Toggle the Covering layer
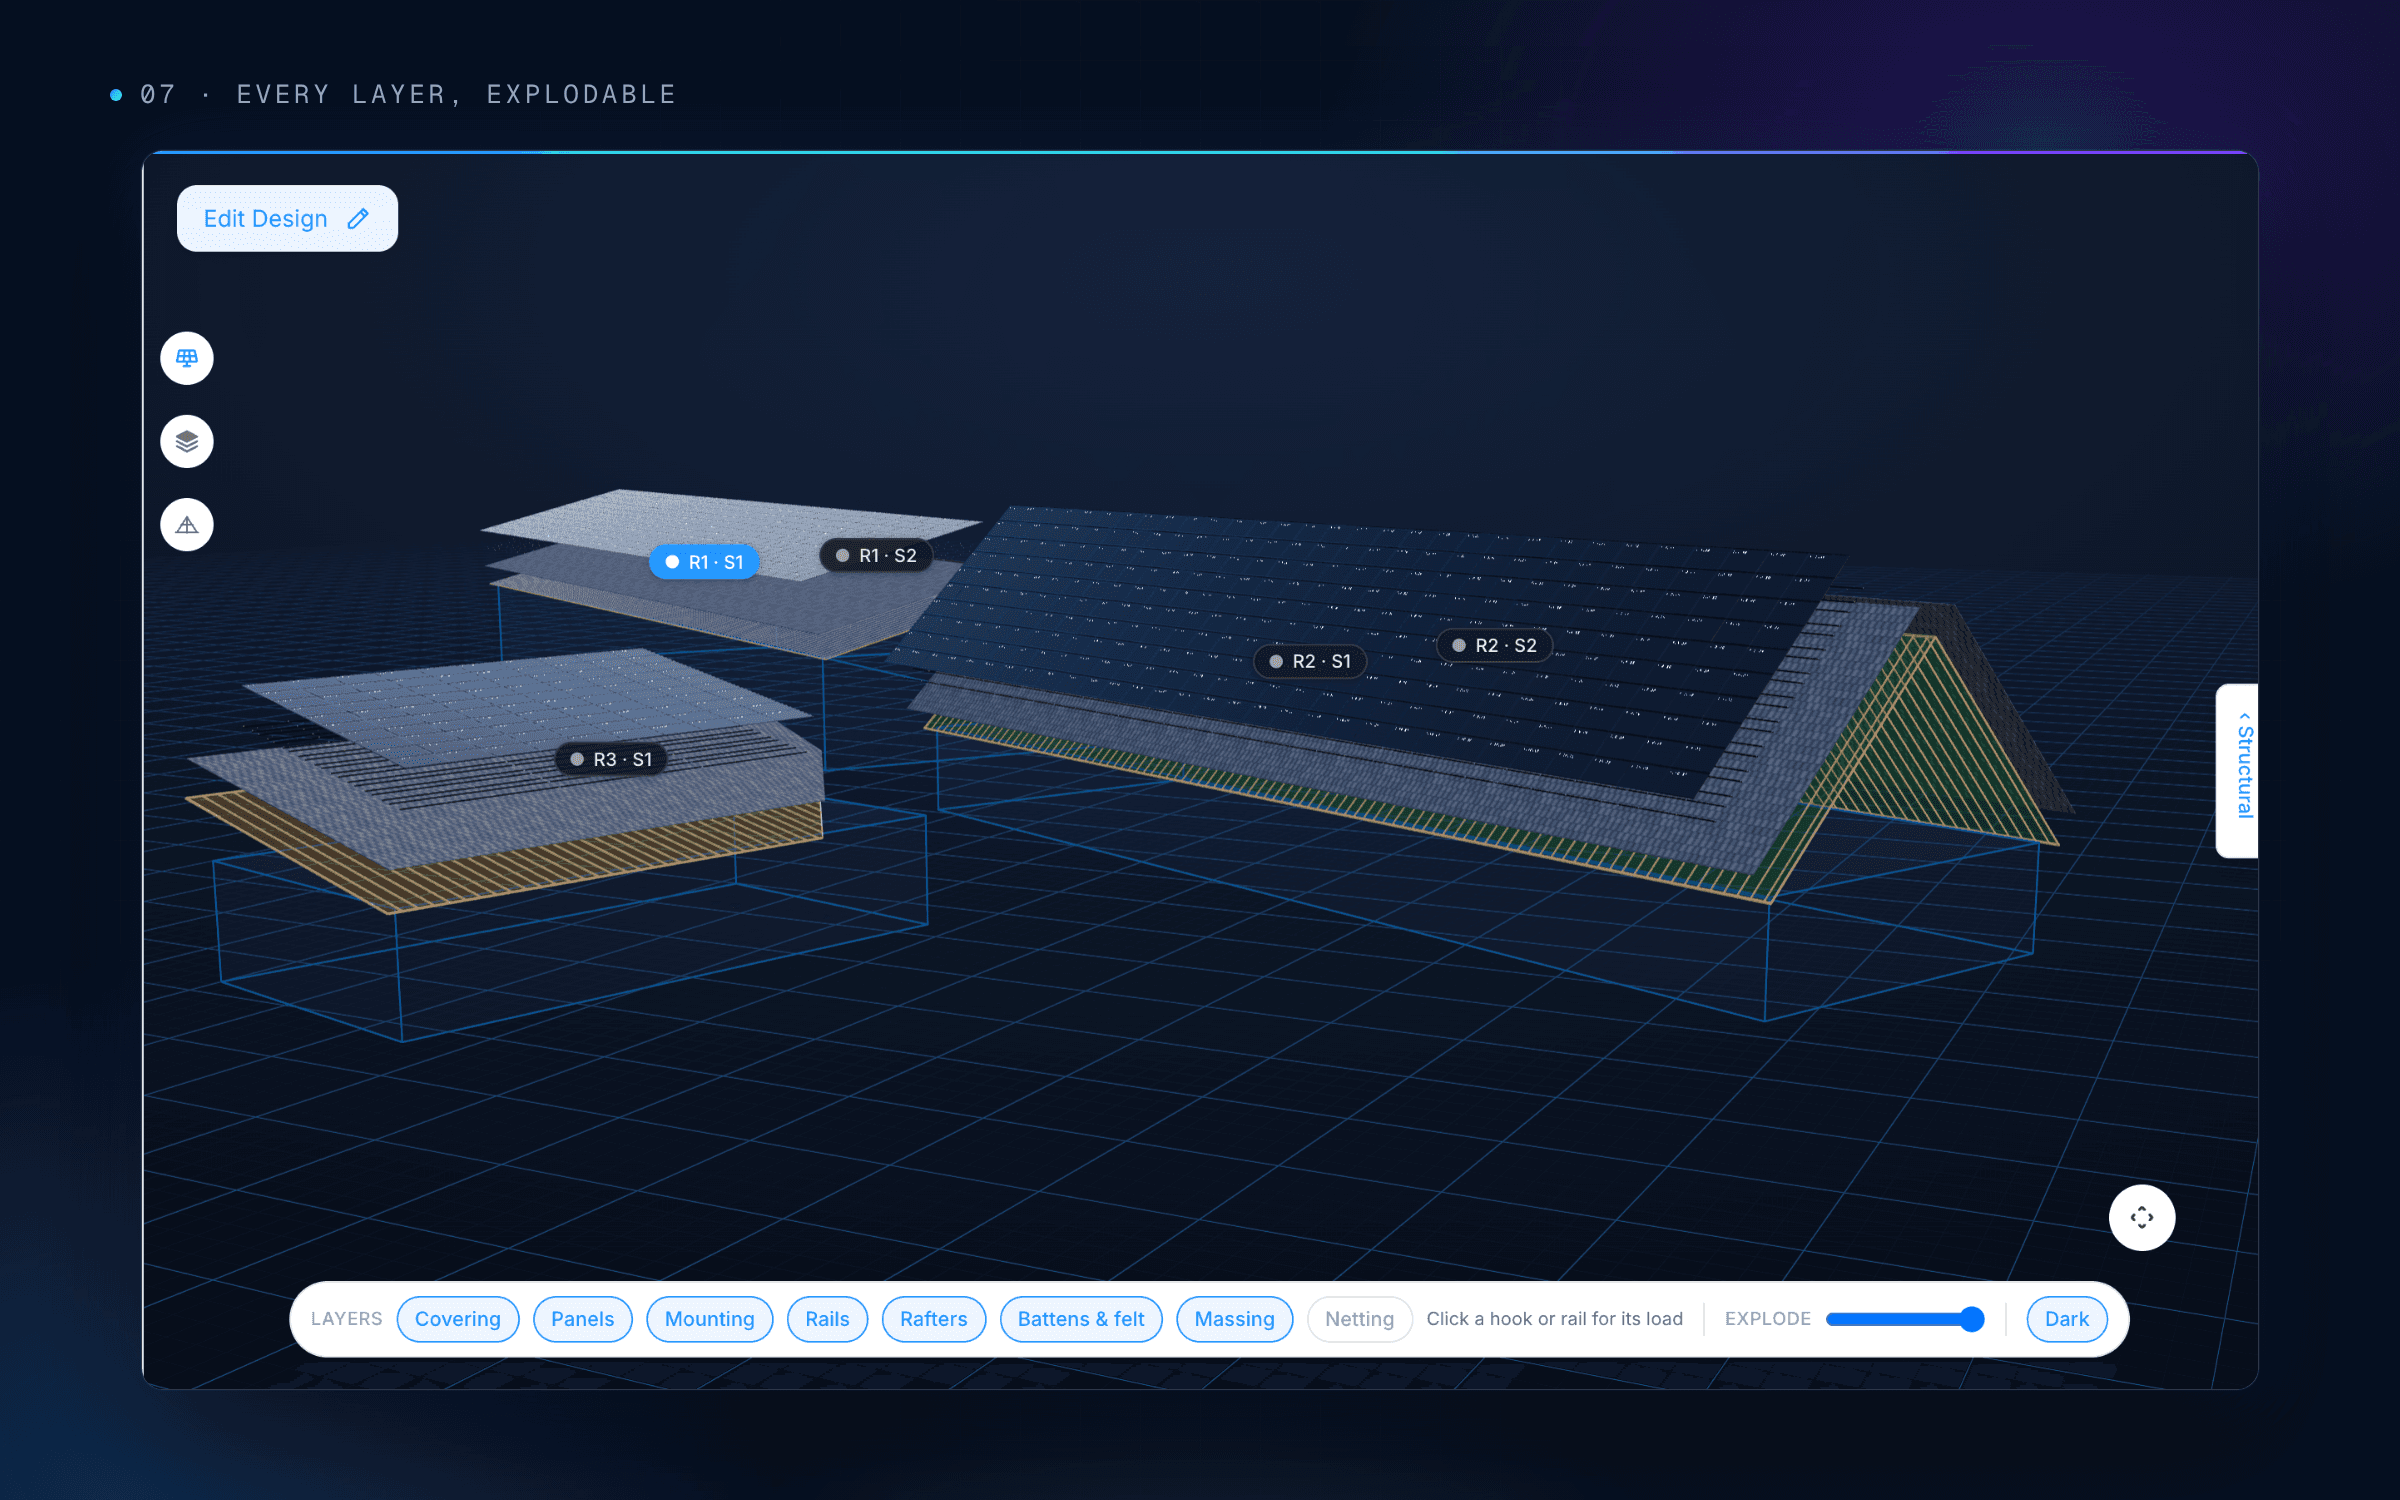 (x=458, y=1319)
